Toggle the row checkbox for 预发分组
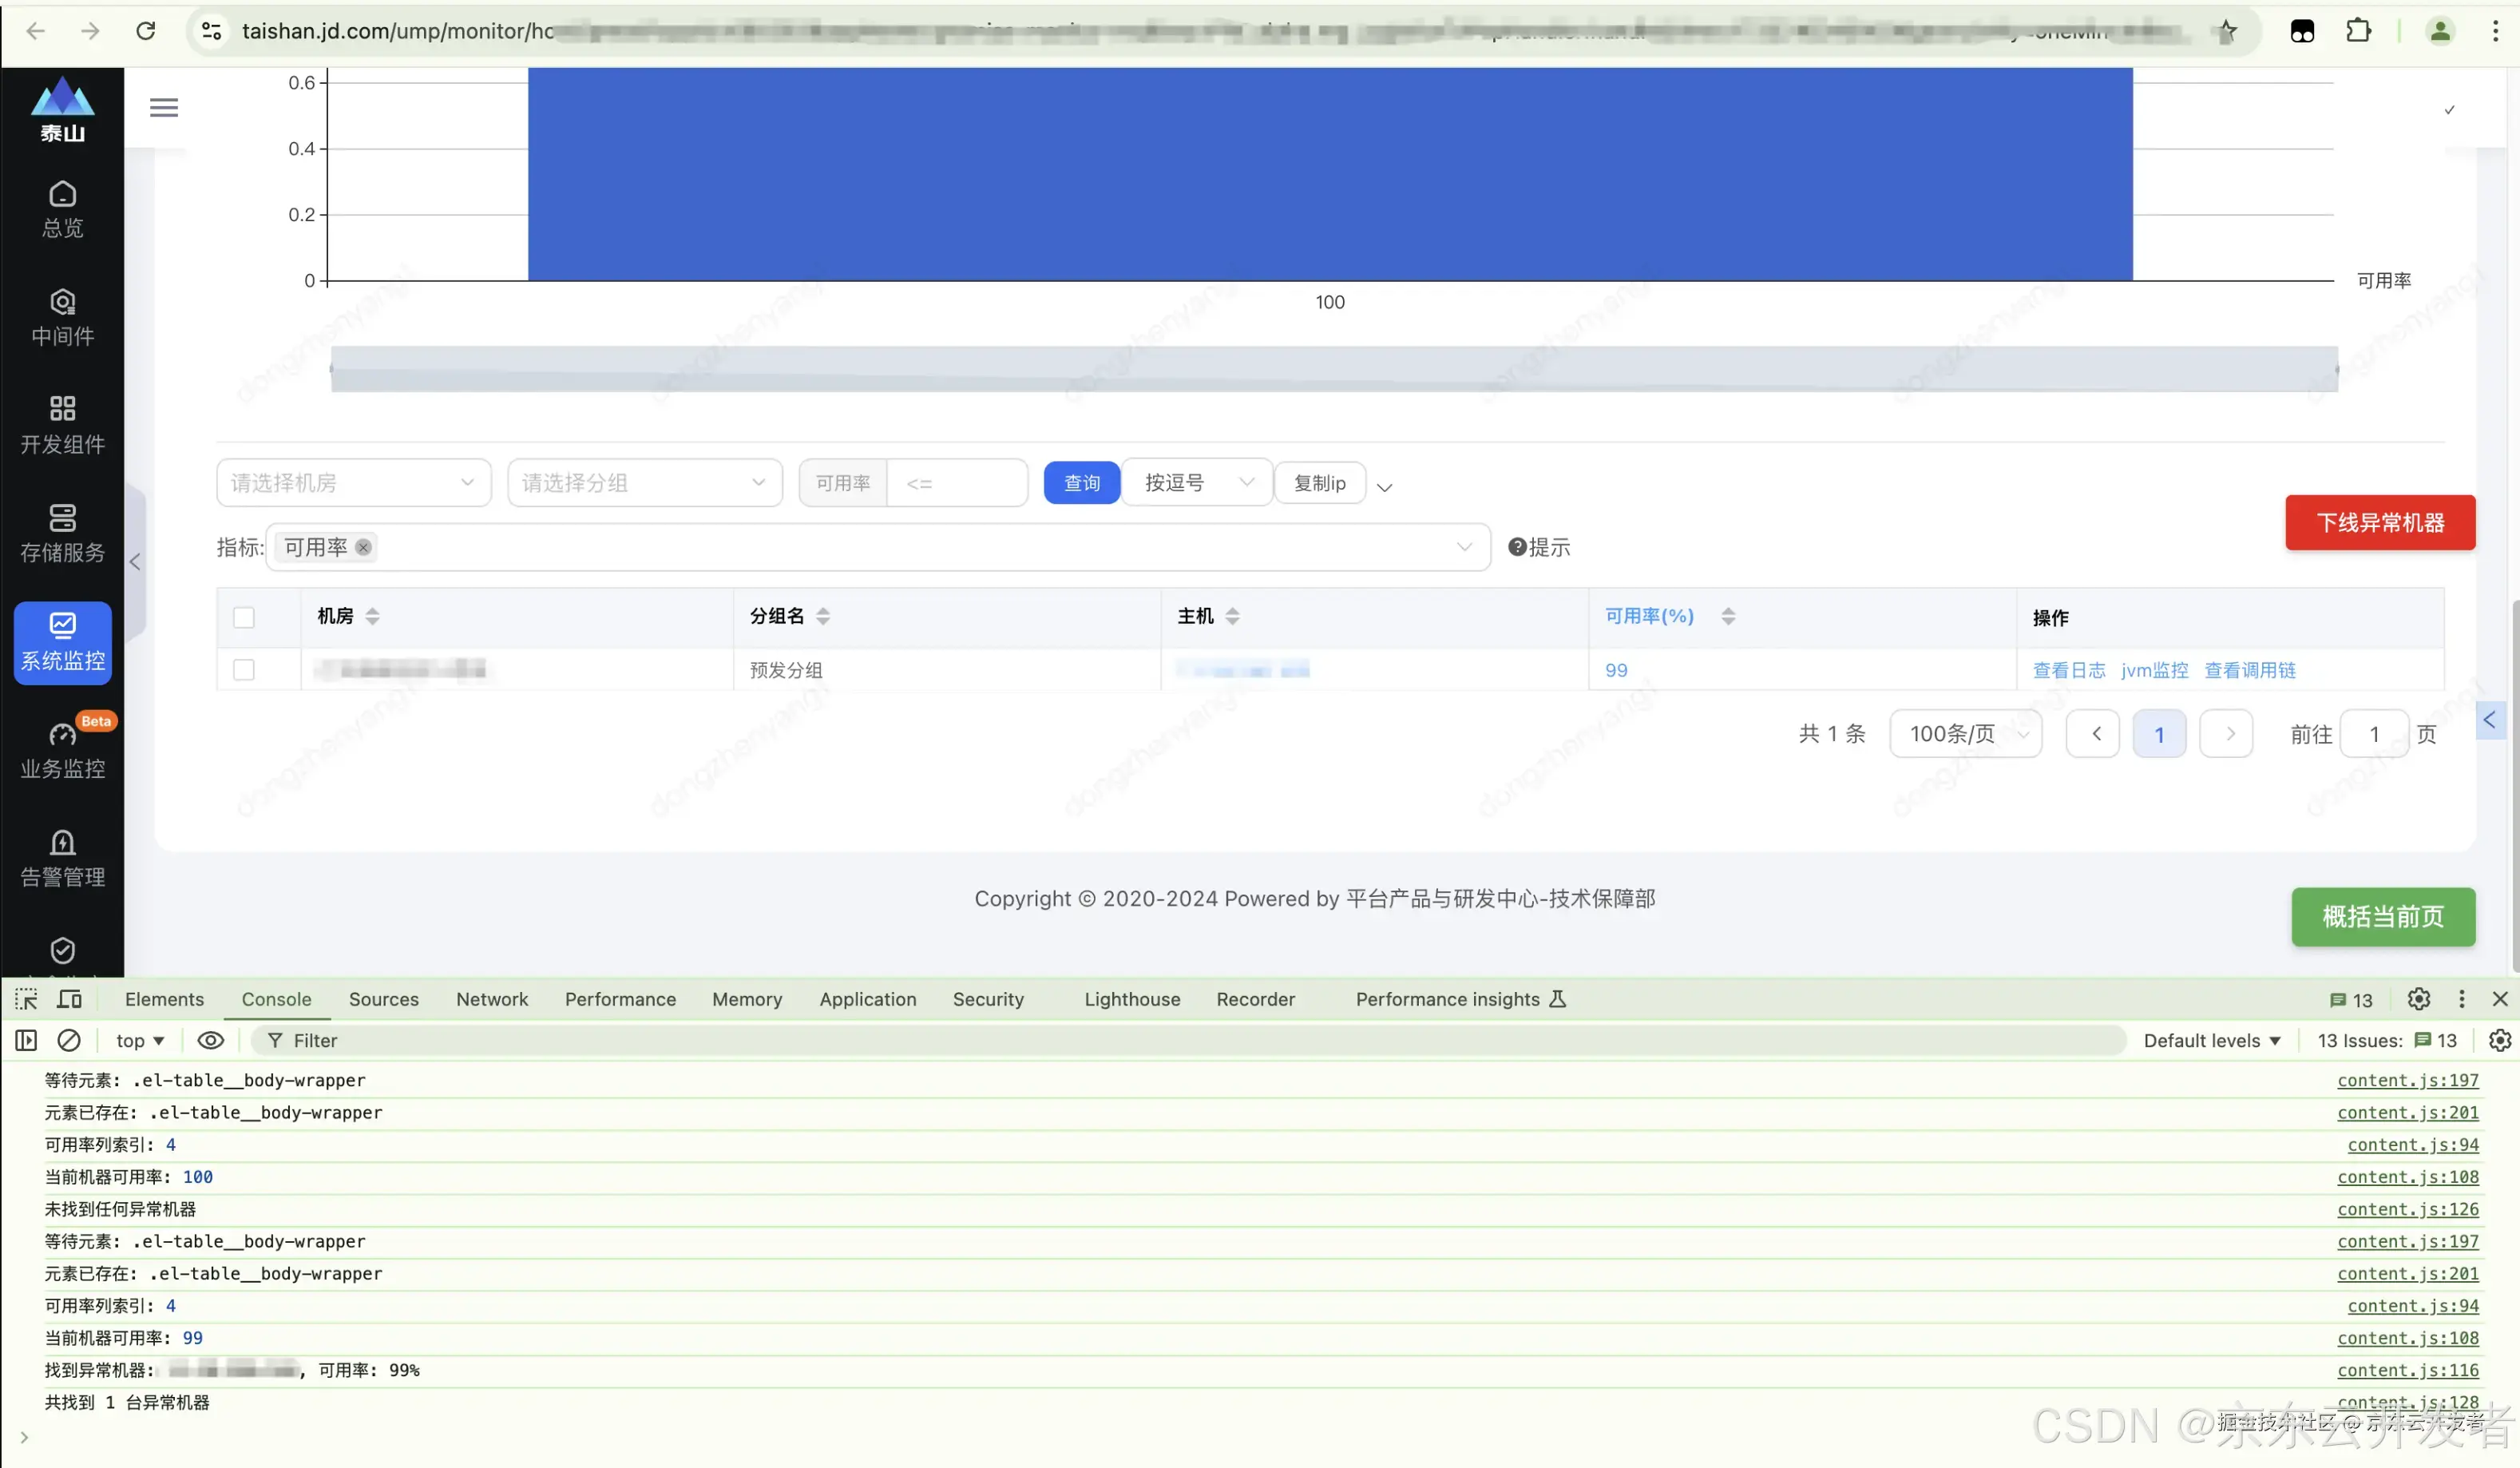This screenshot has width=2520, height=1468. coord(244,669)
